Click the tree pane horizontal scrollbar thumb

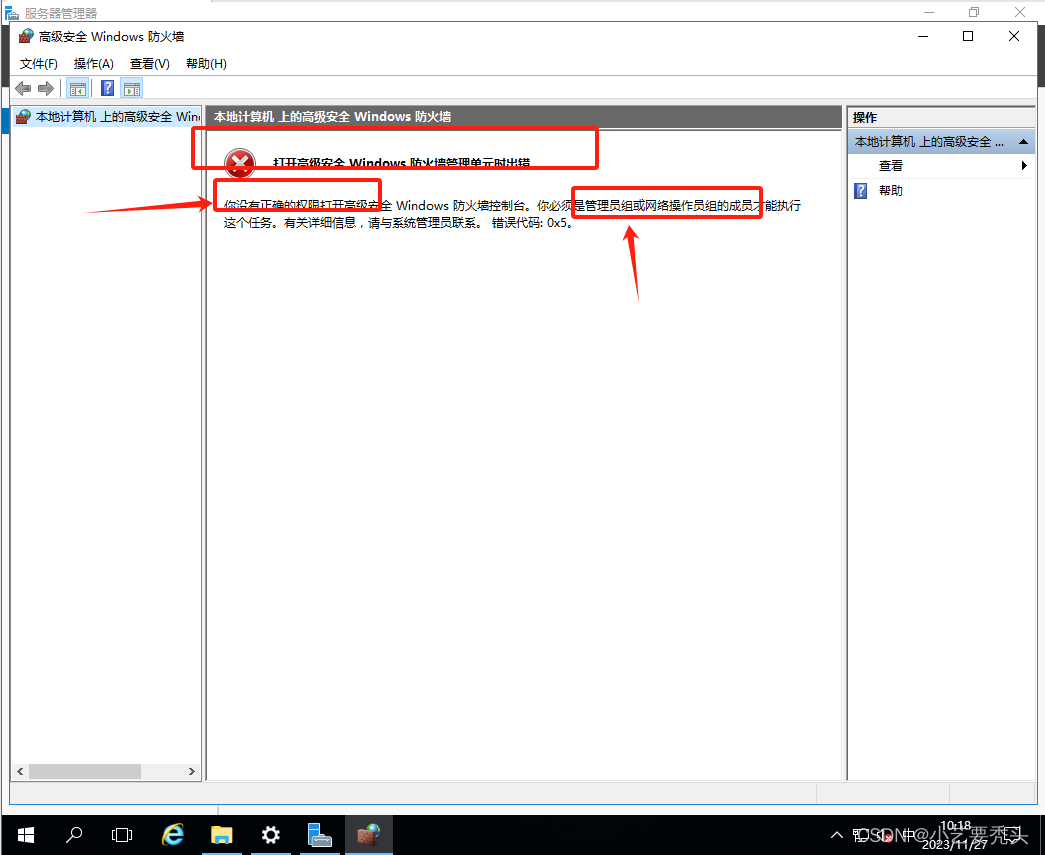85,771
